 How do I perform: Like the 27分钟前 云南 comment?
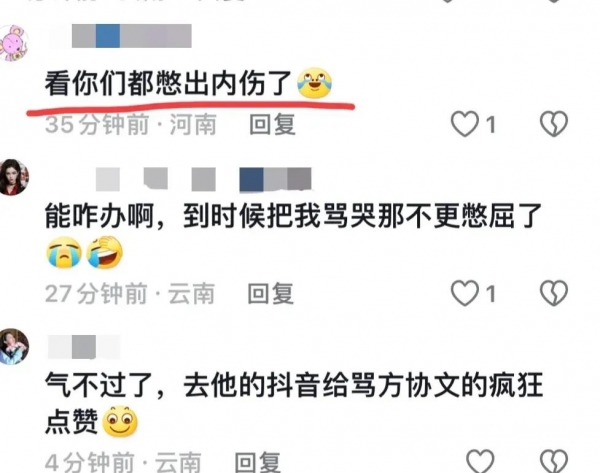pyautogui.click(x=465, y=293)
